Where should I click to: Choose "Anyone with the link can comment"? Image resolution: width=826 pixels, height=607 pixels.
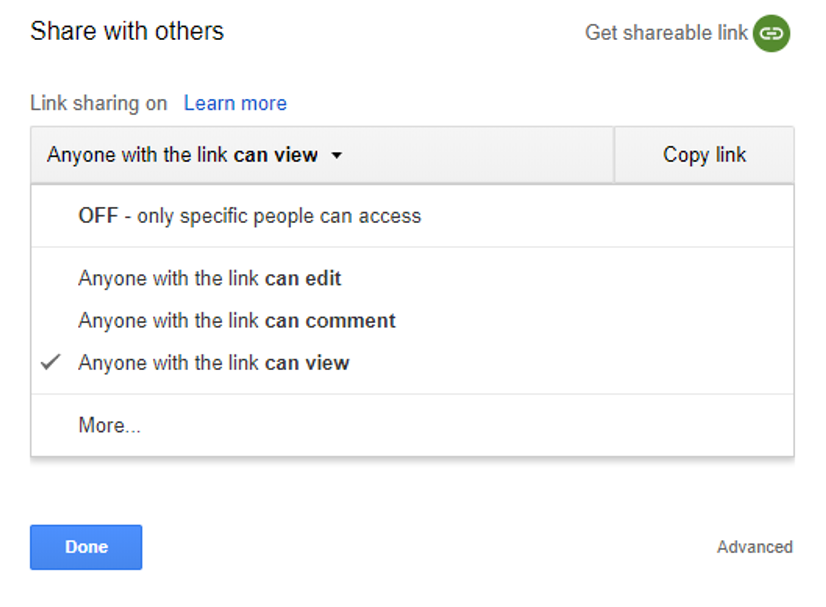(237, 321)
